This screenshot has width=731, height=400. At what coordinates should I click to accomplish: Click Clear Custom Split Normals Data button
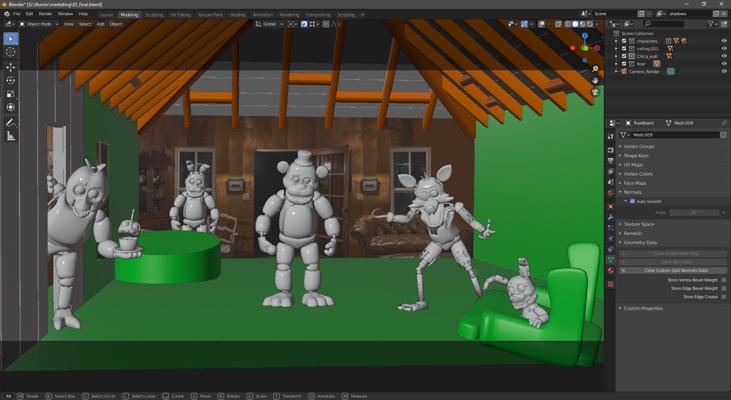point(675,270)
